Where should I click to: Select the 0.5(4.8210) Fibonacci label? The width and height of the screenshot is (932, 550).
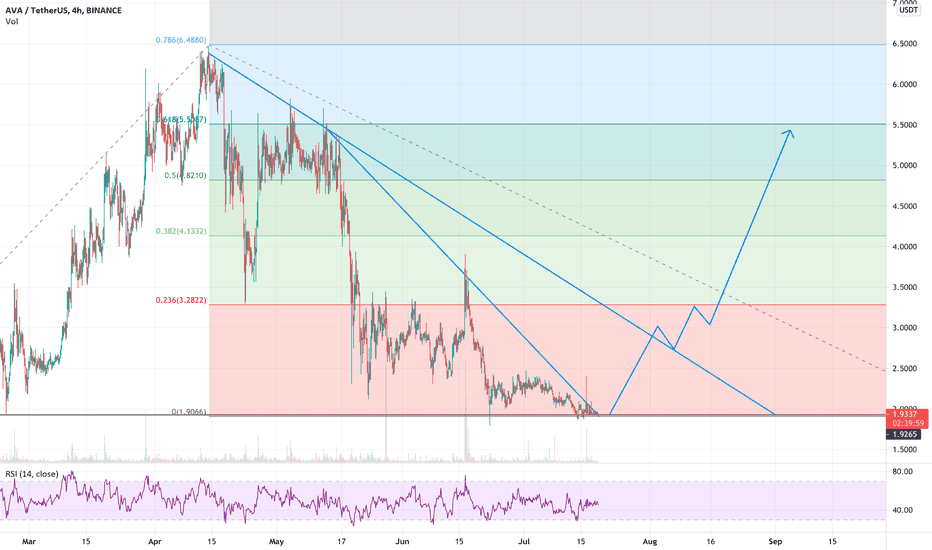[x=185, y=175]
